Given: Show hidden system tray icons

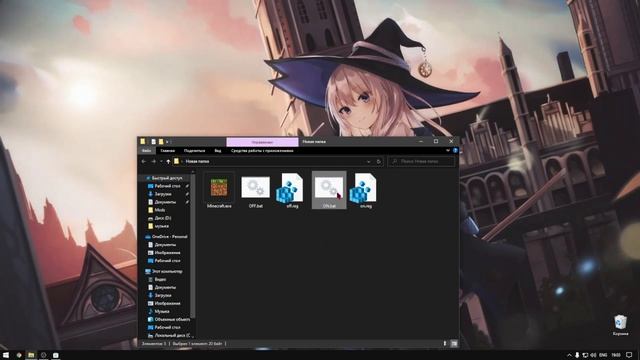Looking at the screenshot, I should pyautogui.click(x=569, y=355).
